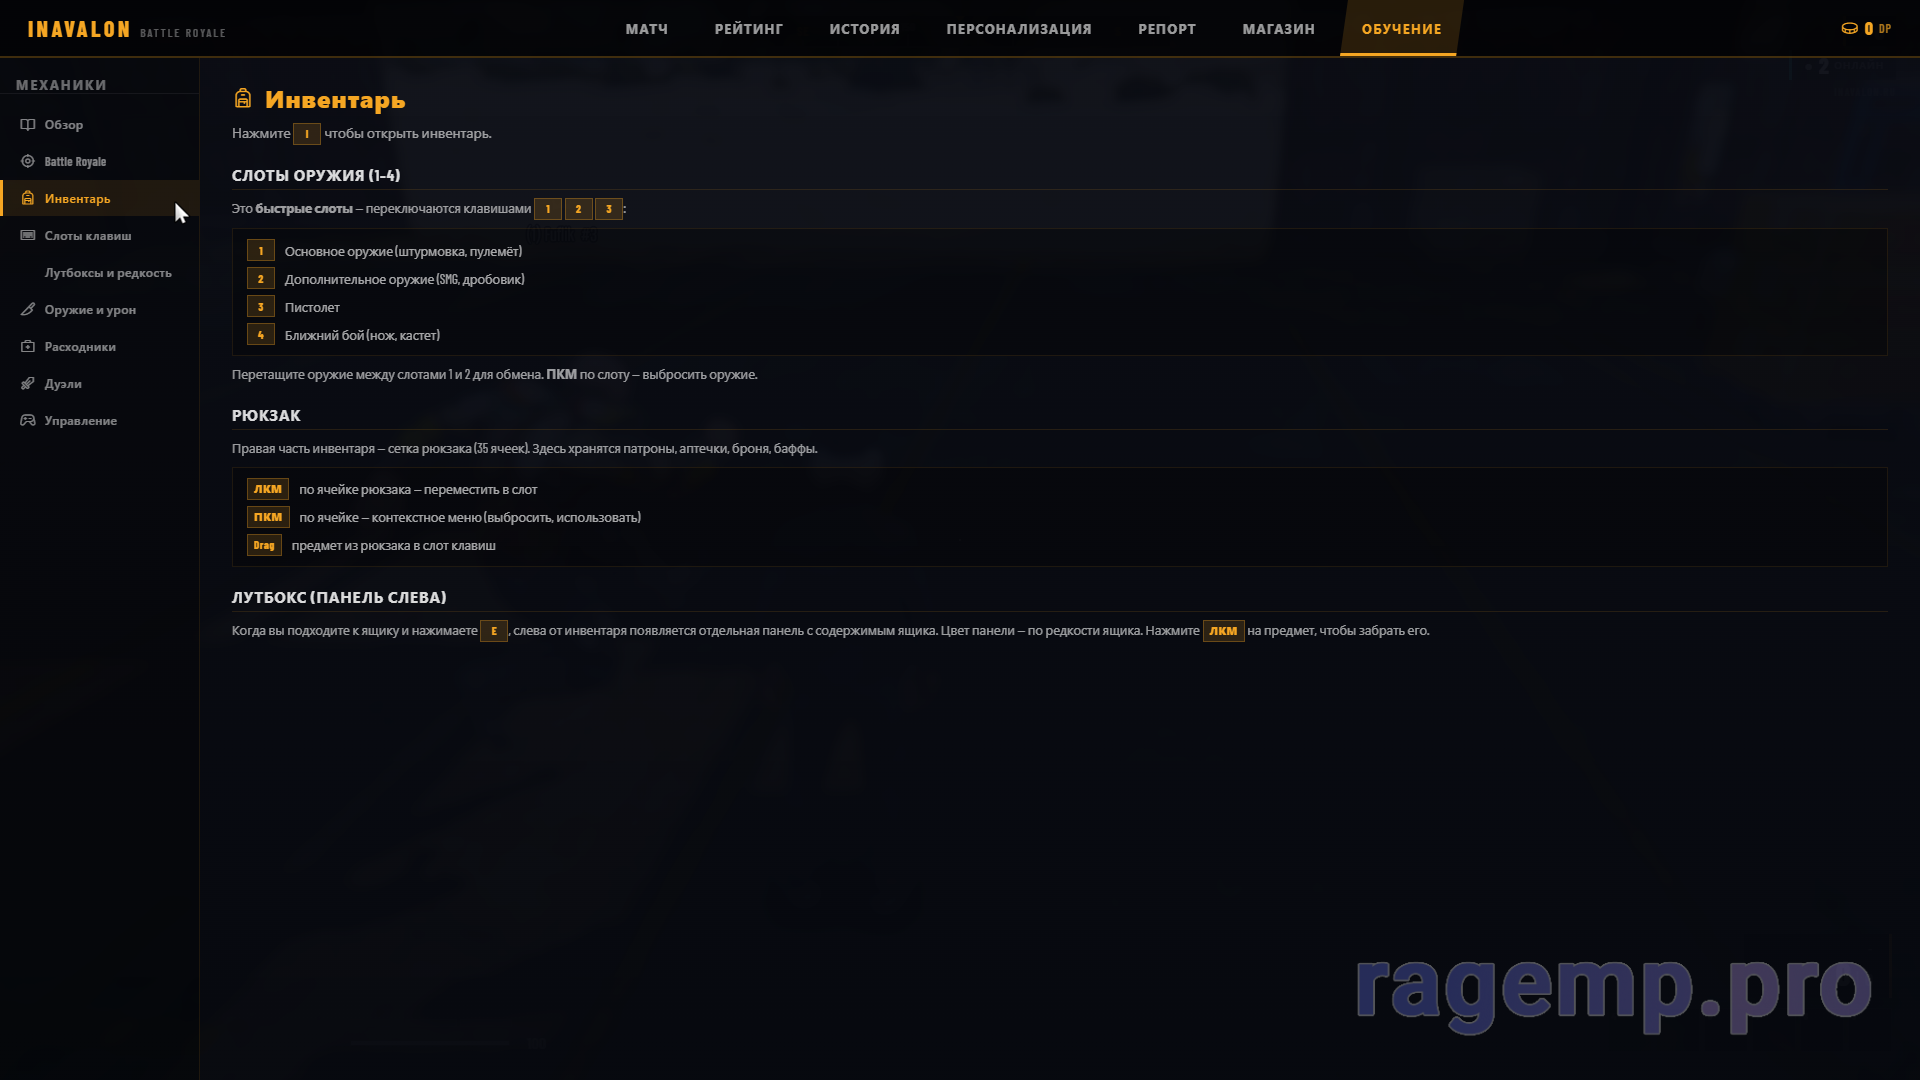Click the medkit icon beside Расходники
The image size is (1920, 1080).
(28, 347)
